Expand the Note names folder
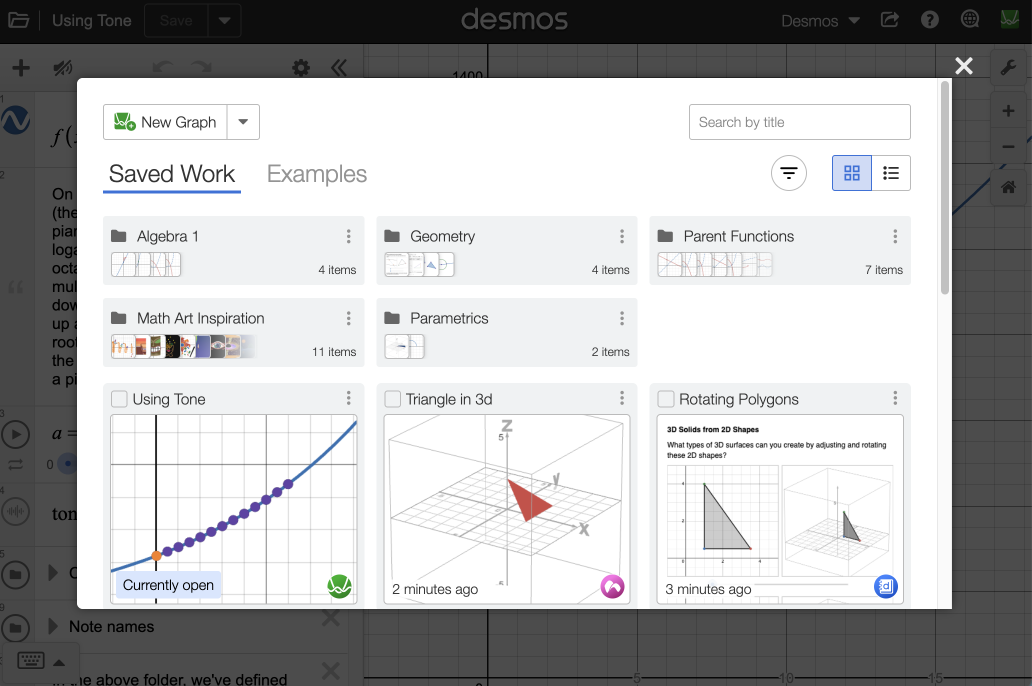 point(53,626)
